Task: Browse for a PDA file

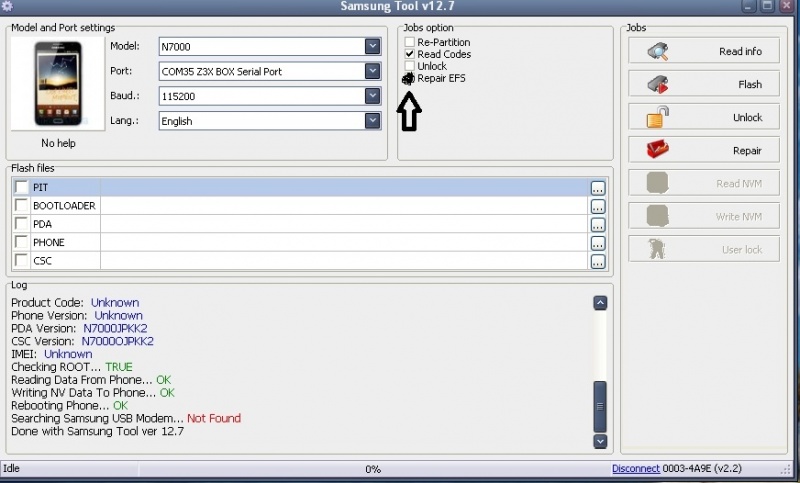Action: (x=597, y=224)
